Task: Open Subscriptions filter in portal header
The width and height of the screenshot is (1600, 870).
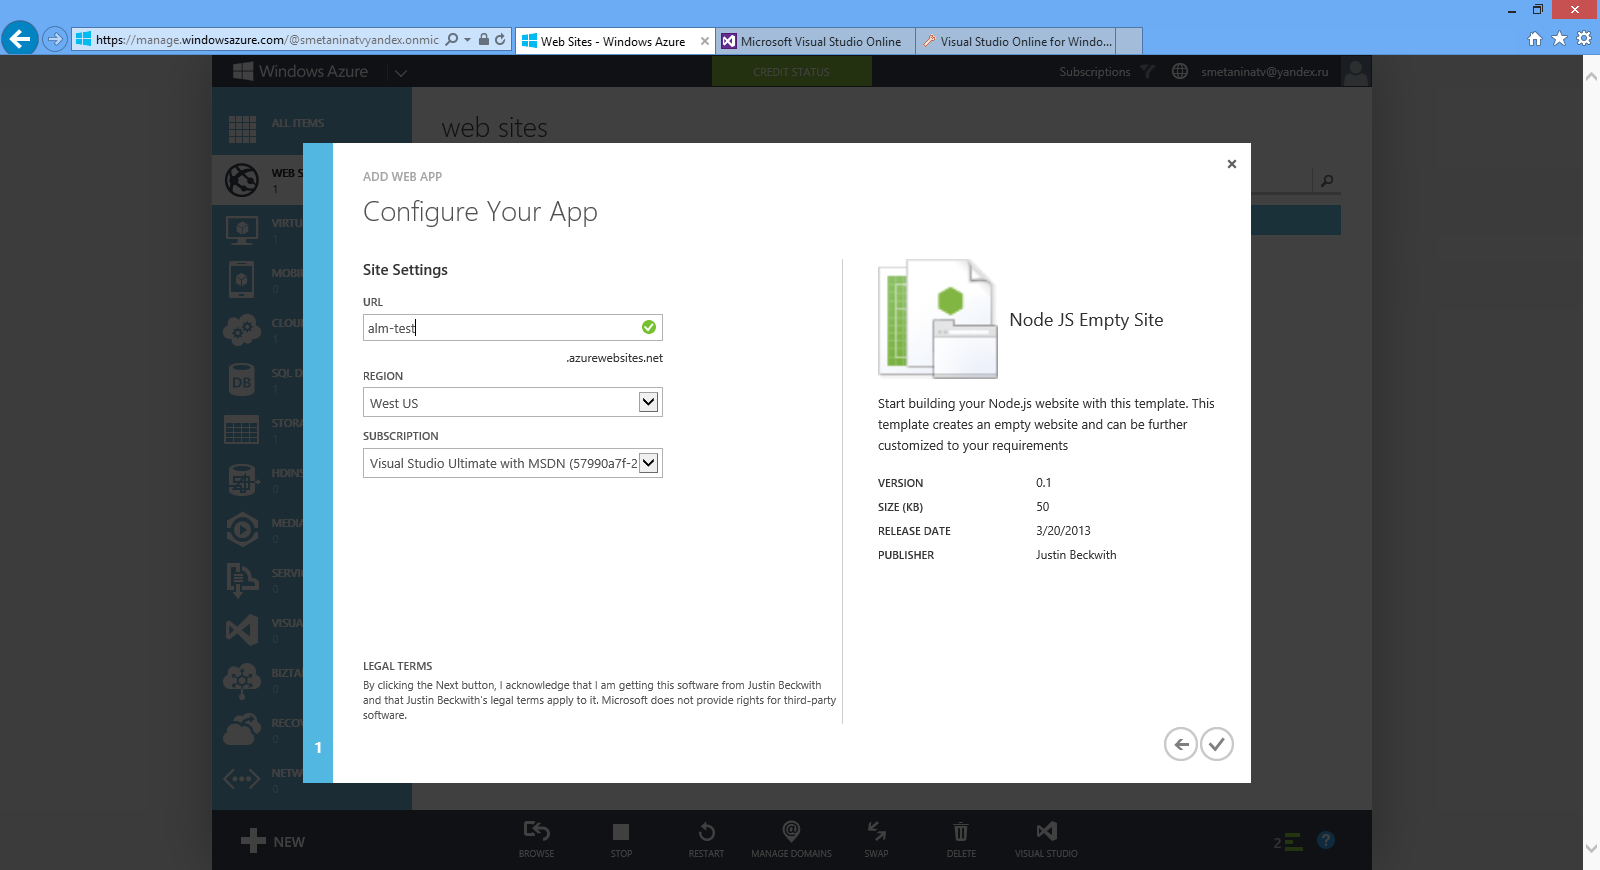Action: 1106,72
